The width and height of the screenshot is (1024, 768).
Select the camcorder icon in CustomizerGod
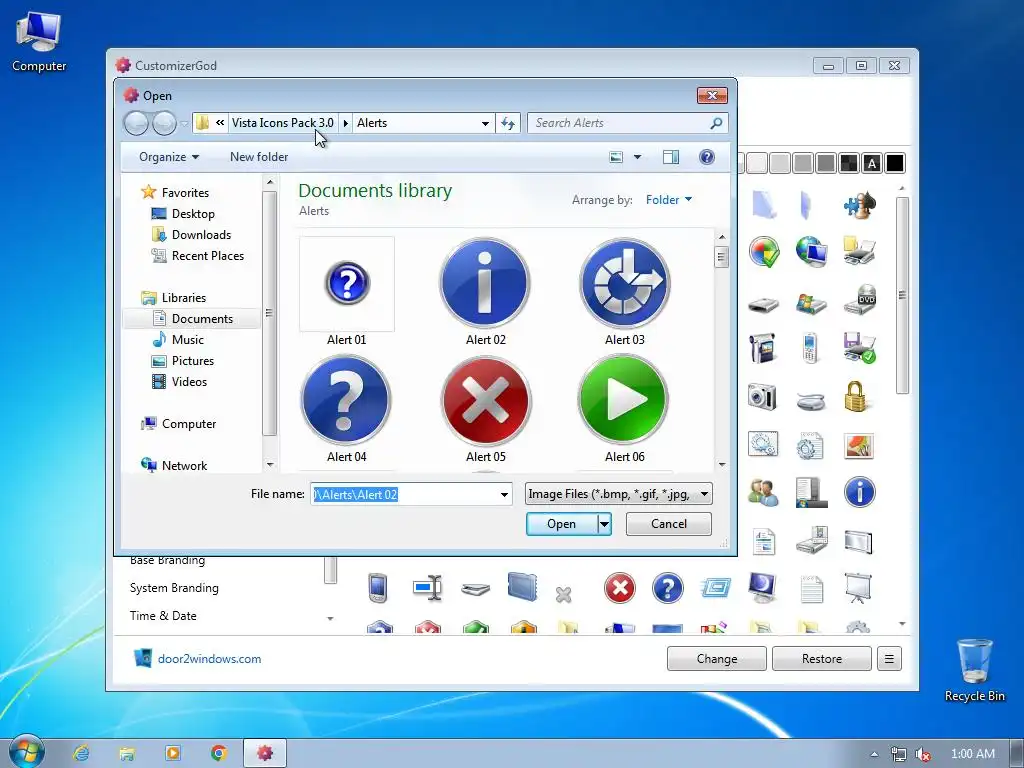point(761,349)
